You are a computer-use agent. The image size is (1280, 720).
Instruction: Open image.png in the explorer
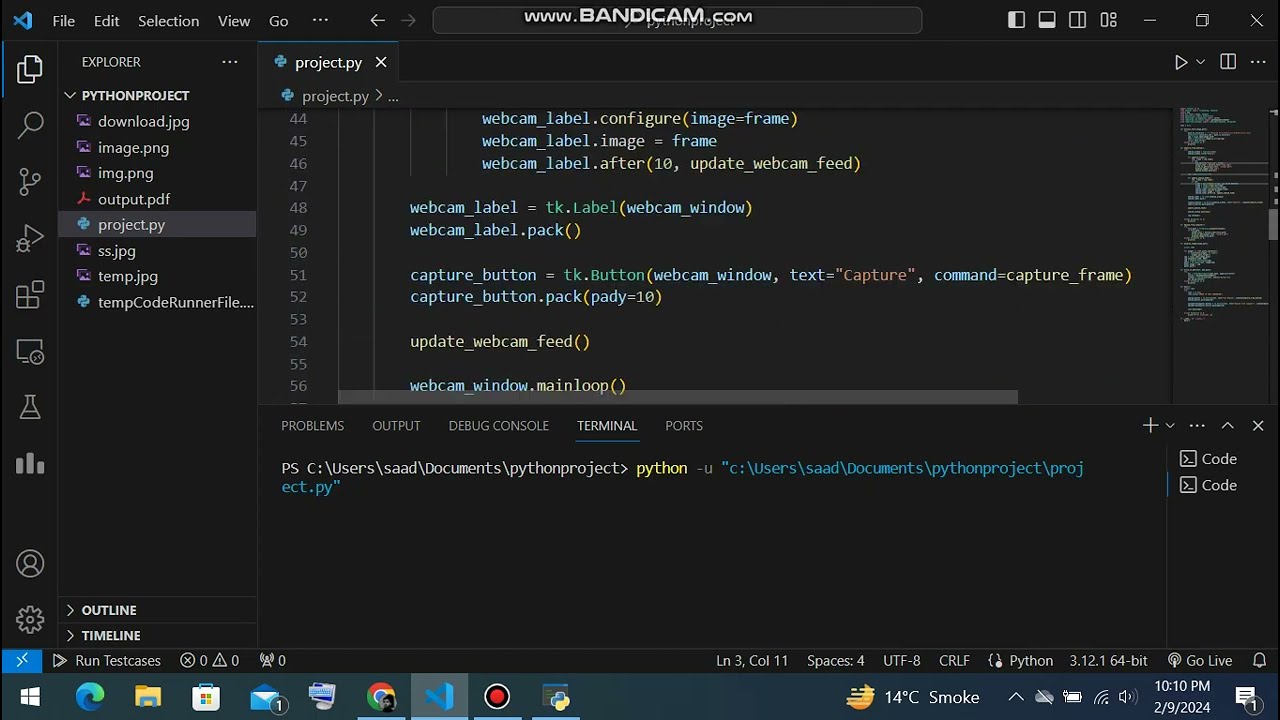click(133, 147)
